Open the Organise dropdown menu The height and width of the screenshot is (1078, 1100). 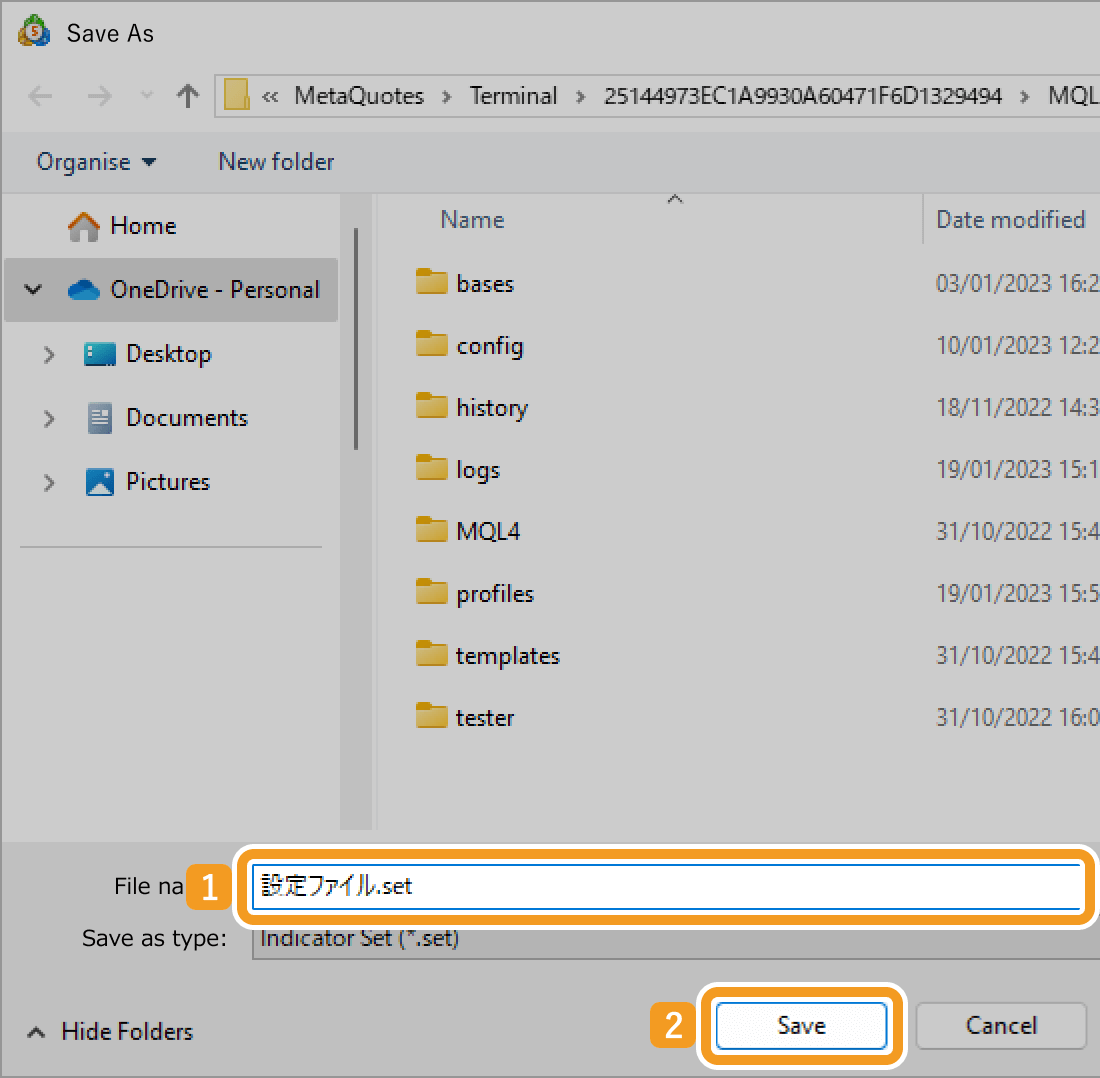(95, 161)
